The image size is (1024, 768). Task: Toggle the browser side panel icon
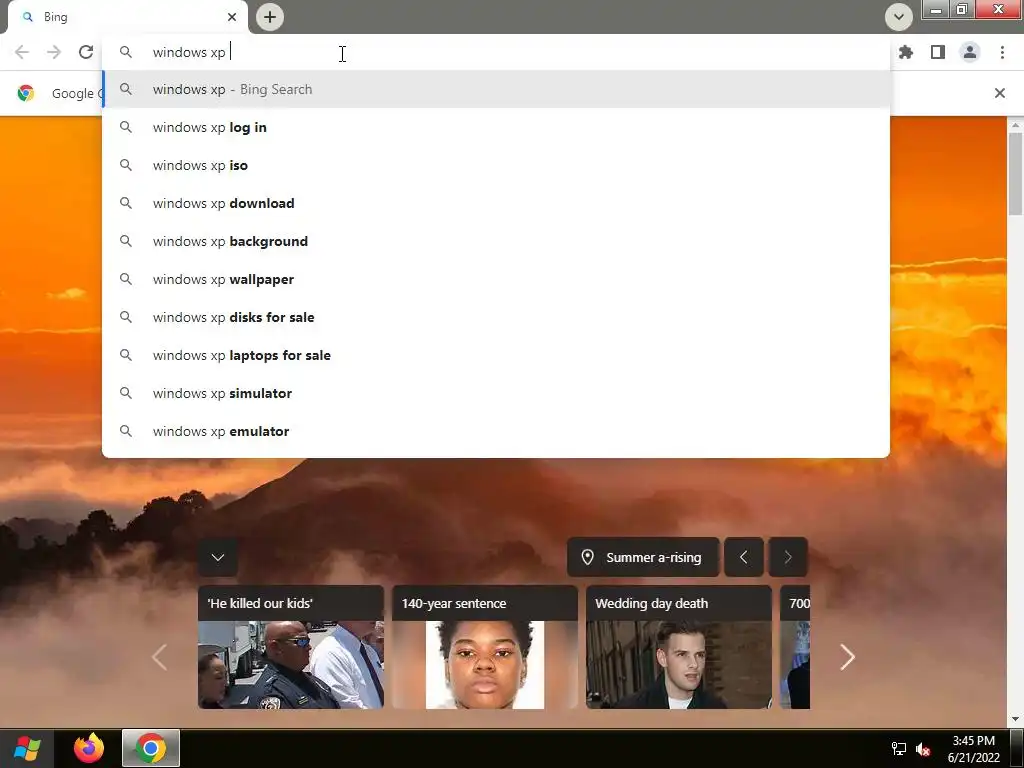coord(938,52)
